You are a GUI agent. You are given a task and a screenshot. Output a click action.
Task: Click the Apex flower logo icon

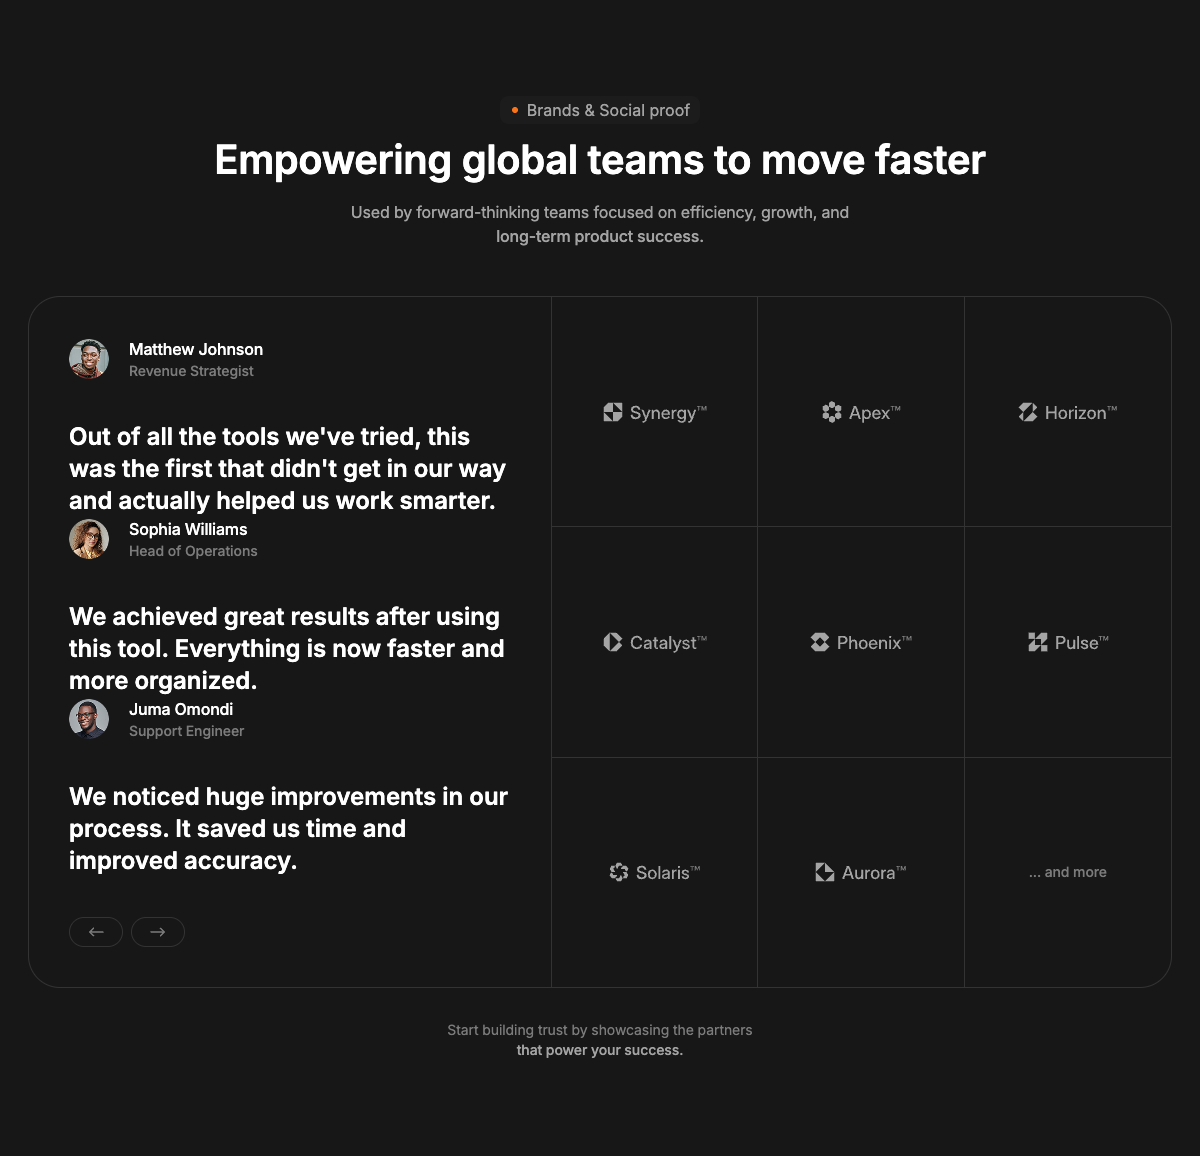[832, 412]
